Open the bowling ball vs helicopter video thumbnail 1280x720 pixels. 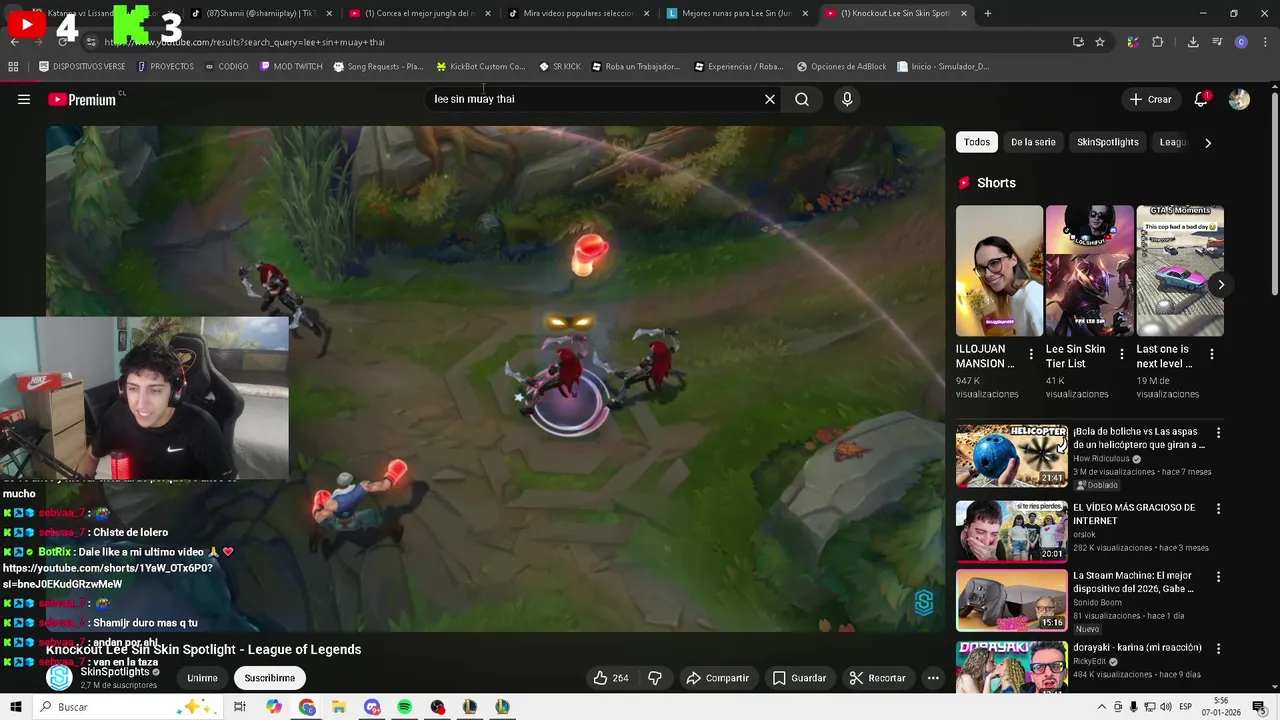pyautogui.click(x=1011, y=456)
